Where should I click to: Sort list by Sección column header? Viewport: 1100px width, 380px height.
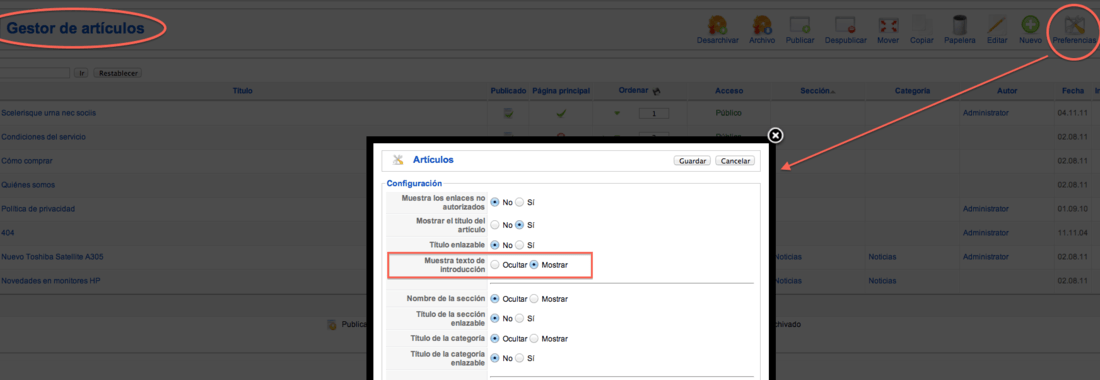[814, 91]
